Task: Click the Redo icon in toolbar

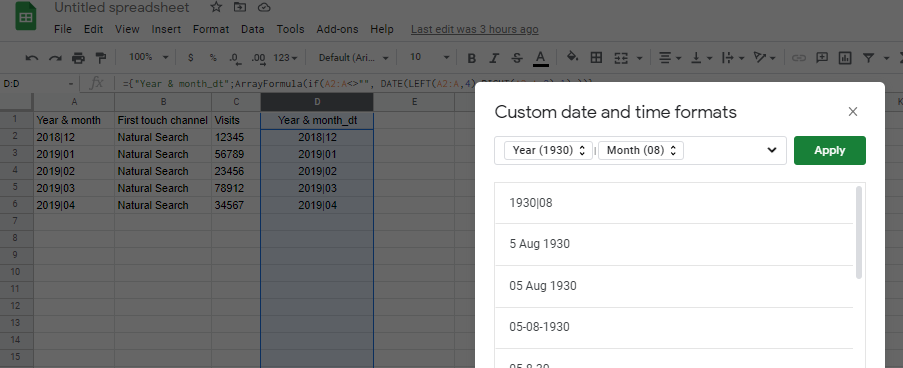Action: 55,58
